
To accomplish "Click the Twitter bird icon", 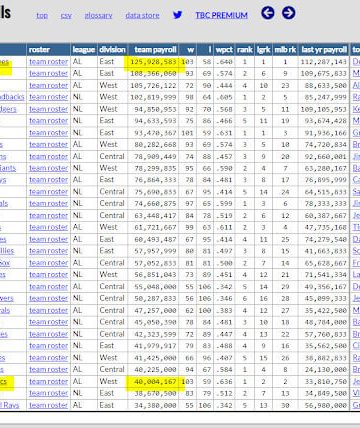I will pyautogui.click(x=178, y=15).
